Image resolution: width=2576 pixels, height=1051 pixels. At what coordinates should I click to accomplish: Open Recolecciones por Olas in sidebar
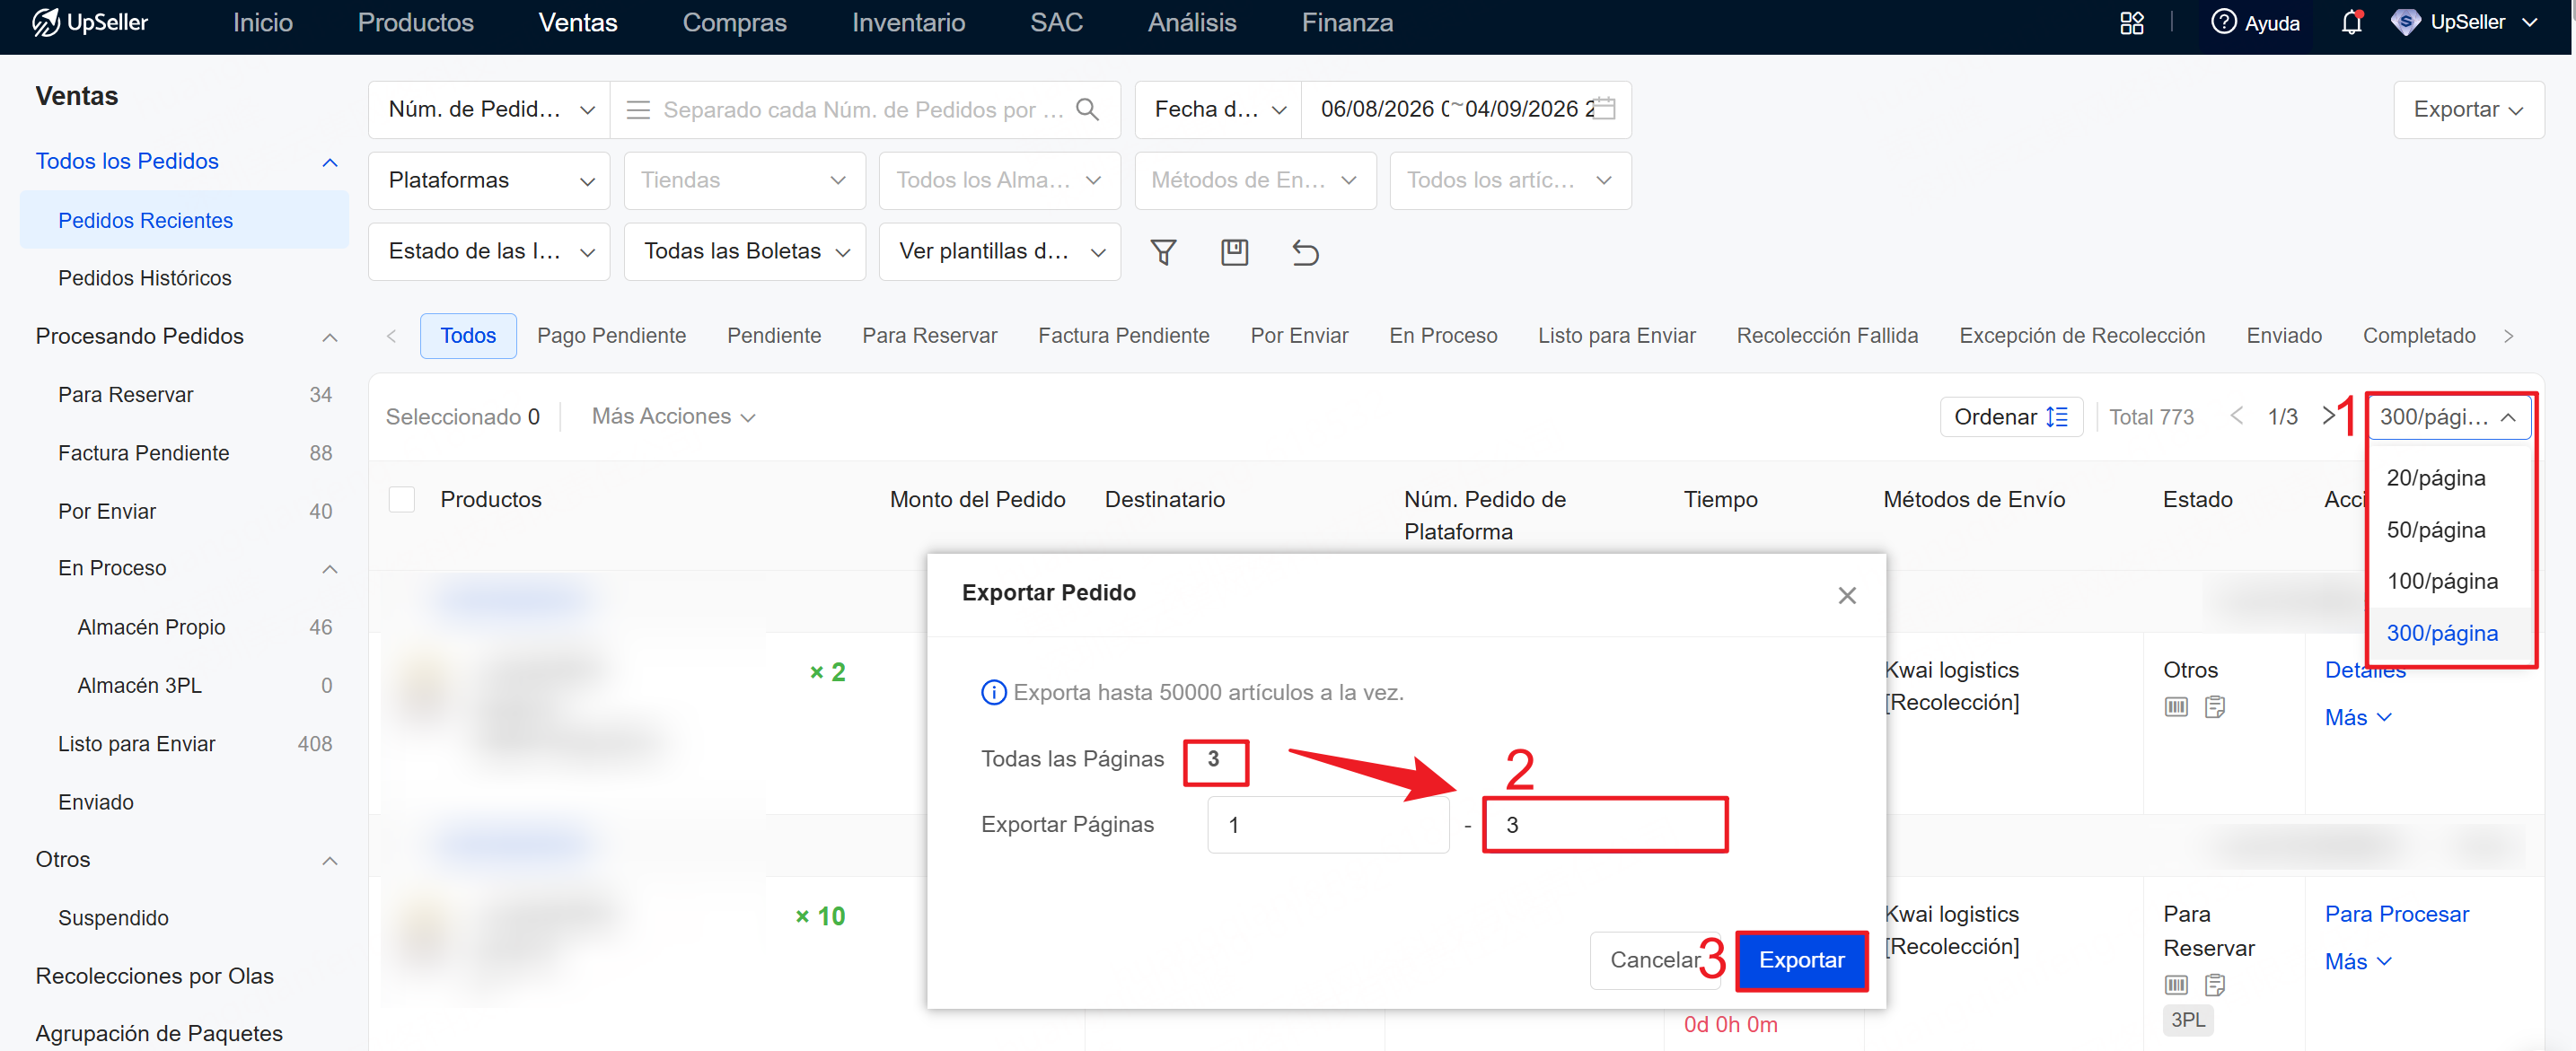pos(155,976)
